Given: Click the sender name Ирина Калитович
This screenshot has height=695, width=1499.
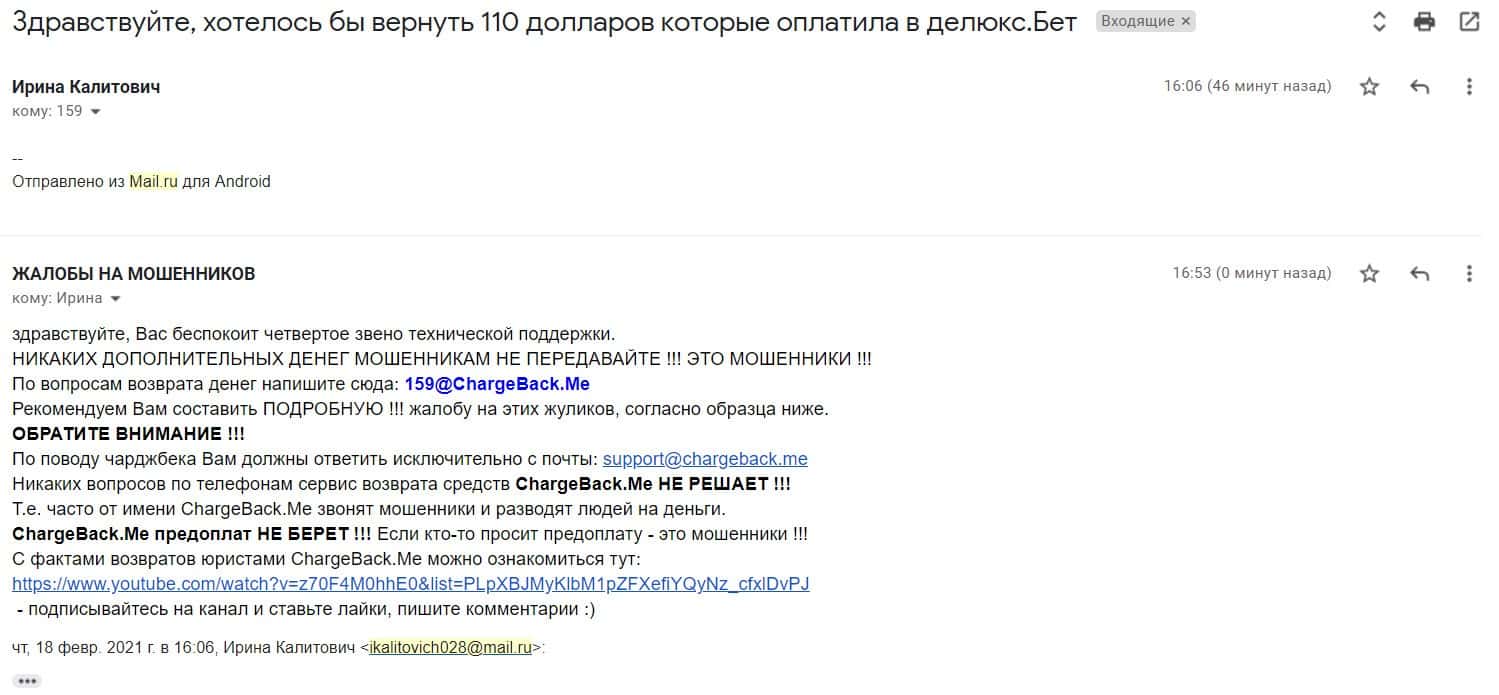Looking at the screenshot, I should coord(86,87).
